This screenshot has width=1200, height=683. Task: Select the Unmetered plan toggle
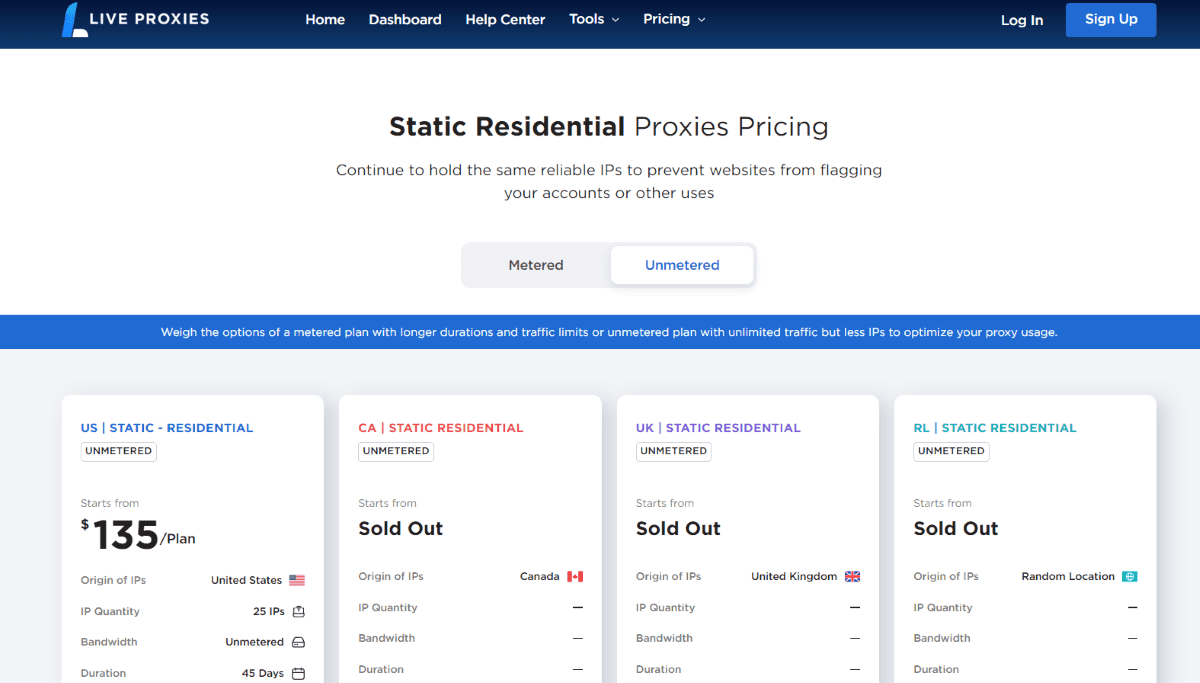[682, 265]
